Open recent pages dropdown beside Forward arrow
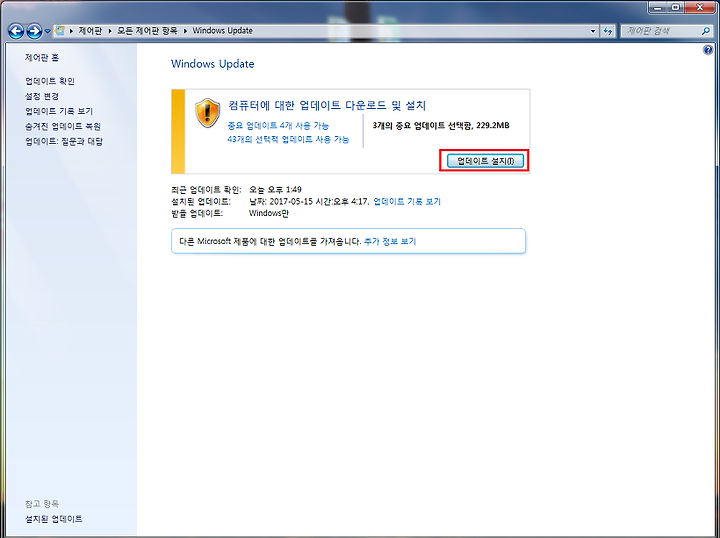This screenshot has width=720, height=538. pyautogui.click(x=47, y=32)
